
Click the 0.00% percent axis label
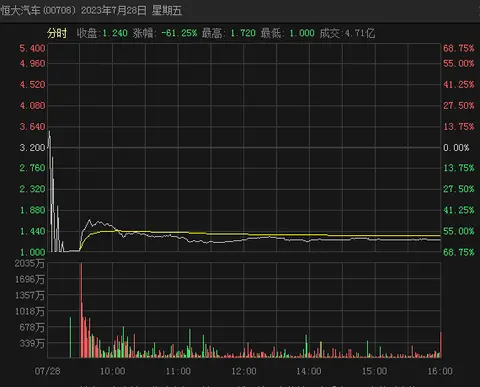456,148
